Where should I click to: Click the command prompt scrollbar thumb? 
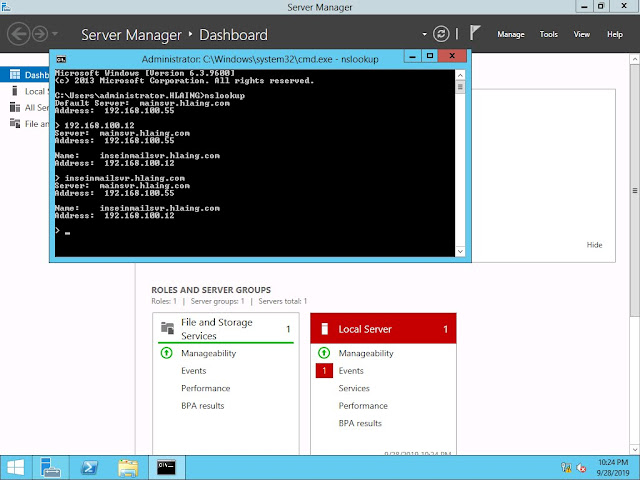tap(460, 87)
